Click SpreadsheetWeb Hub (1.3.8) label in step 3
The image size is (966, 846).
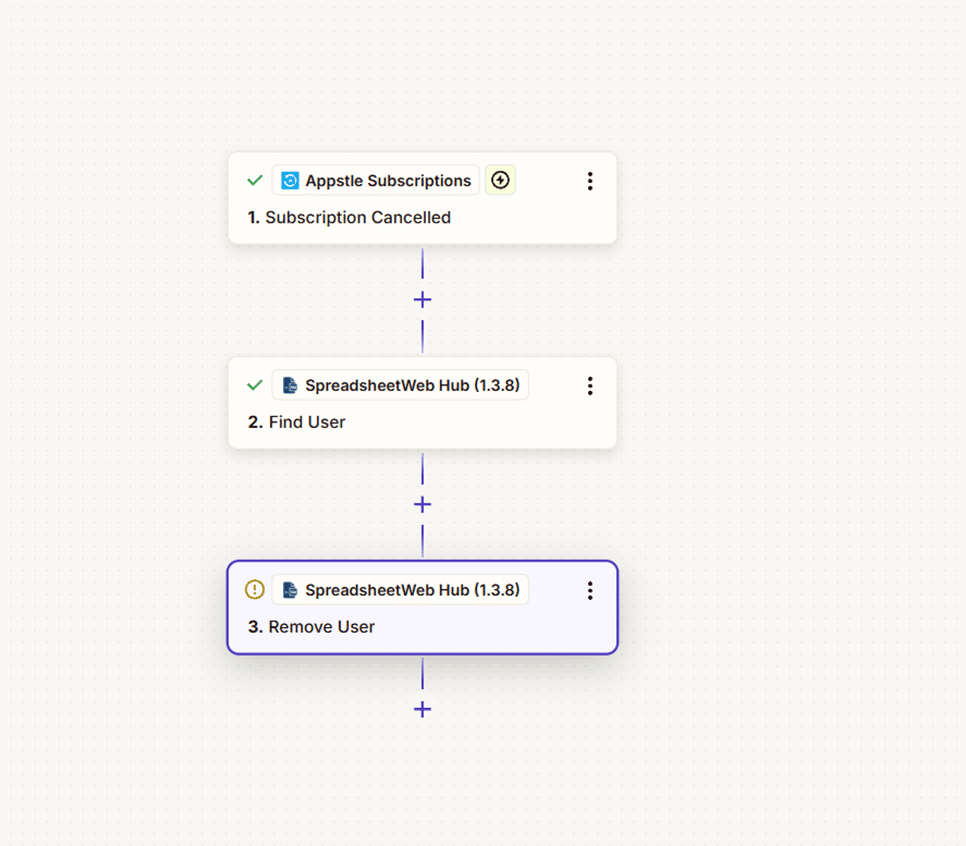412,590
